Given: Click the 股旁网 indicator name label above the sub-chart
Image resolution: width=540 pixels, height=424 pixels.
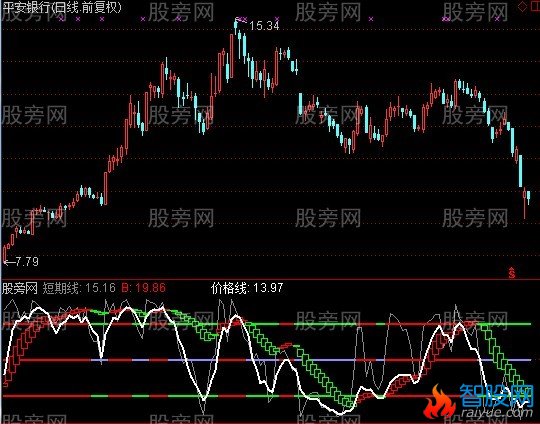Looking at the screenshot, I should [20, 288].
